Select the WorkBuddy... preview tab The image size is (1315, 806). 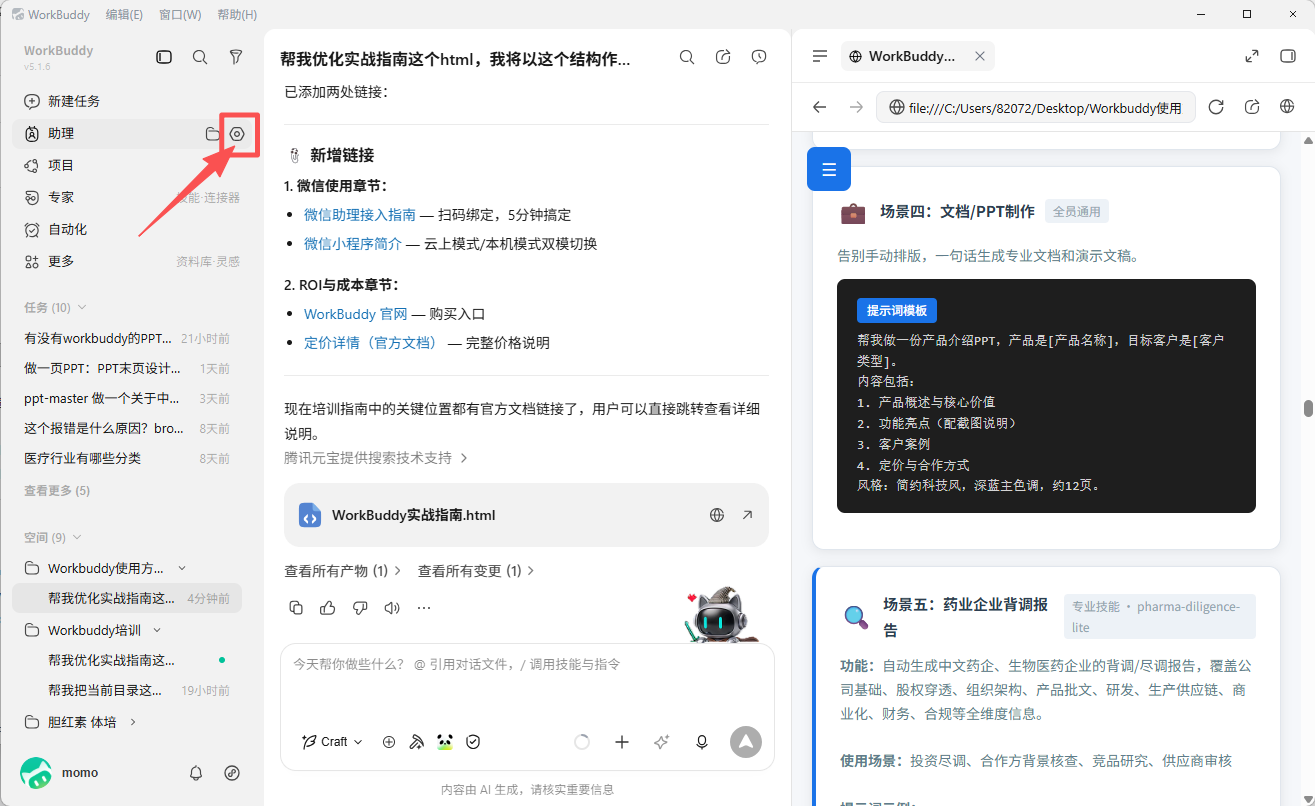click(918, 56)
